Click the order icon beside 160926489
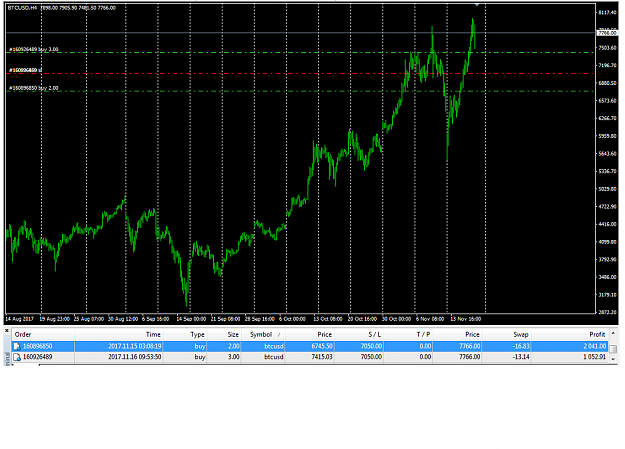The height and width of the screenshot is (449, 625). click(x=17, y=357)
